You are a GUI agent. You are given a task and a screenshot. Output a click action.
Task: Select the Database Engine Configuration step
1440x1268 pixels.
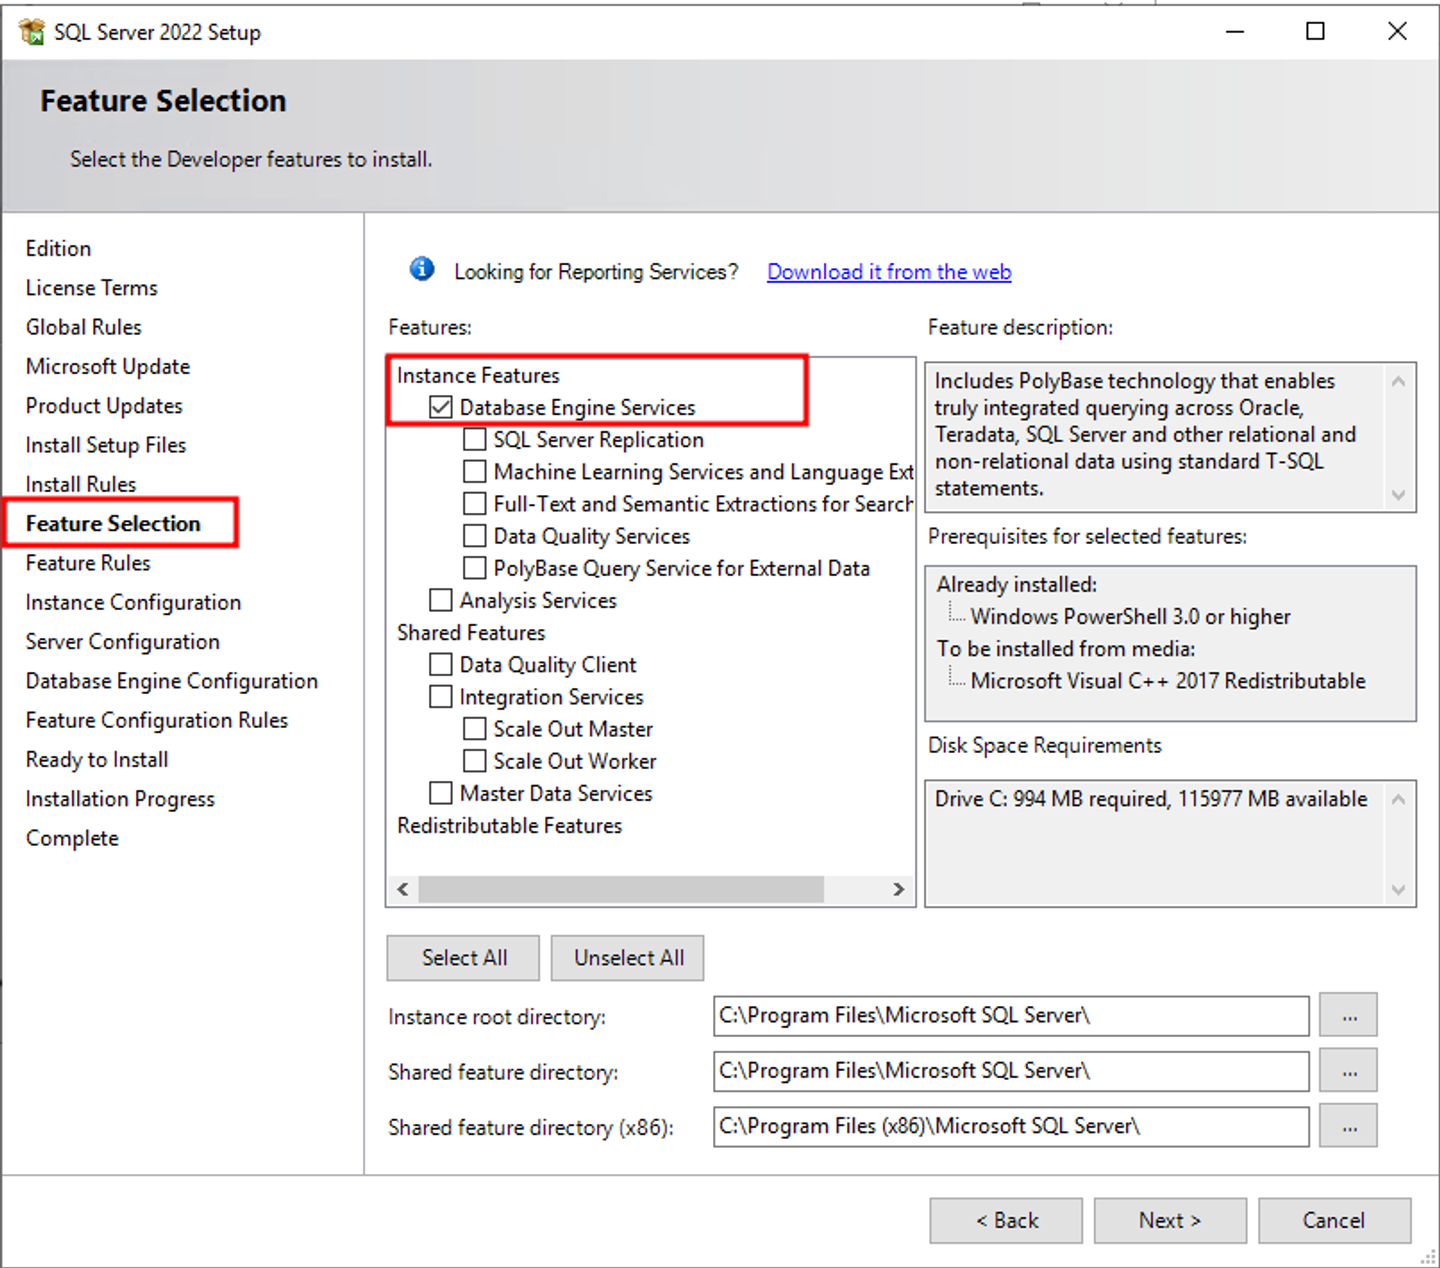pyautogui.click(x=171, y=681)
